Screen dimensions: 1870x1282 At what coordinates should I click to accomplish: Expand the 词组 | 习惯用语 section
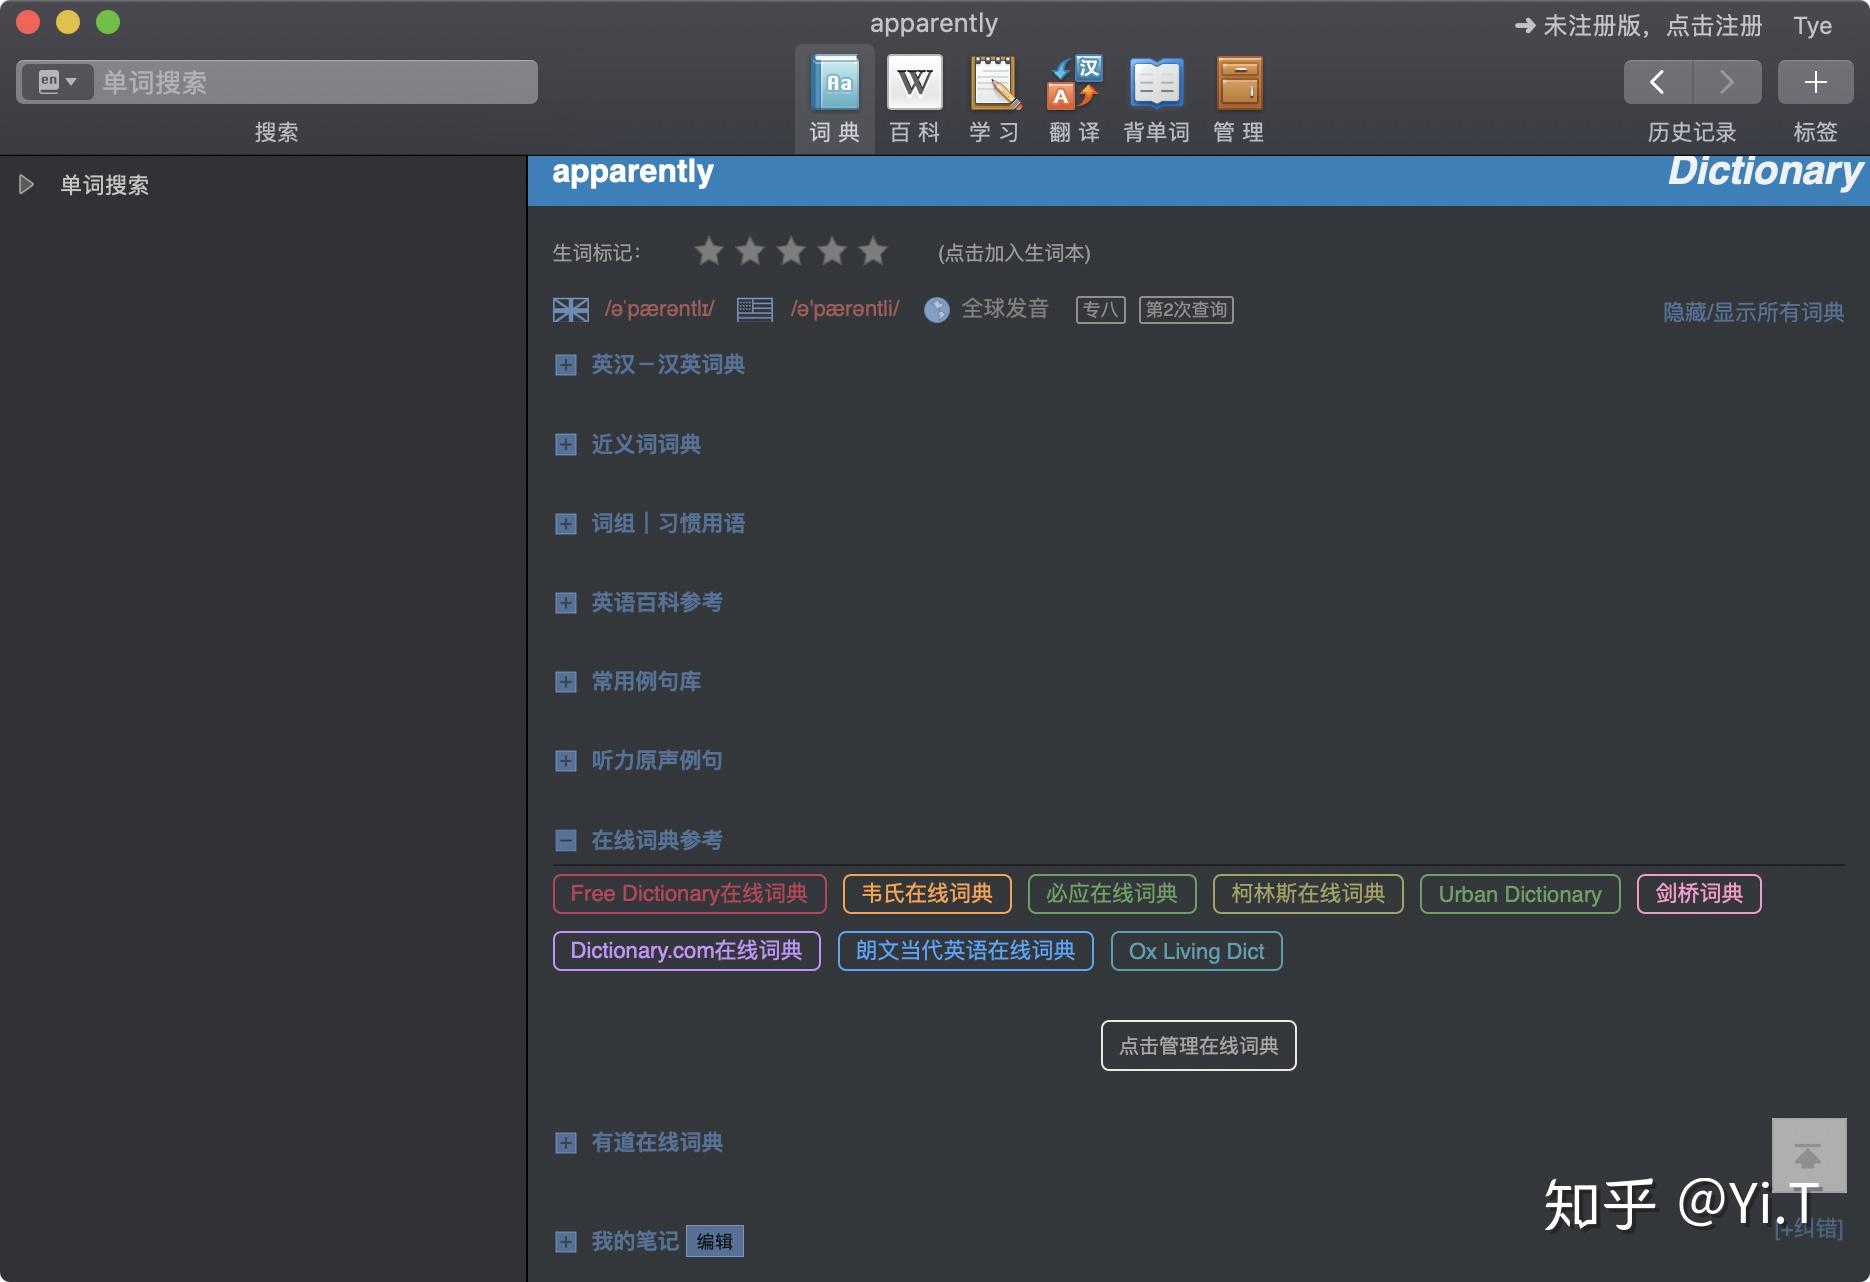(566, 524)
